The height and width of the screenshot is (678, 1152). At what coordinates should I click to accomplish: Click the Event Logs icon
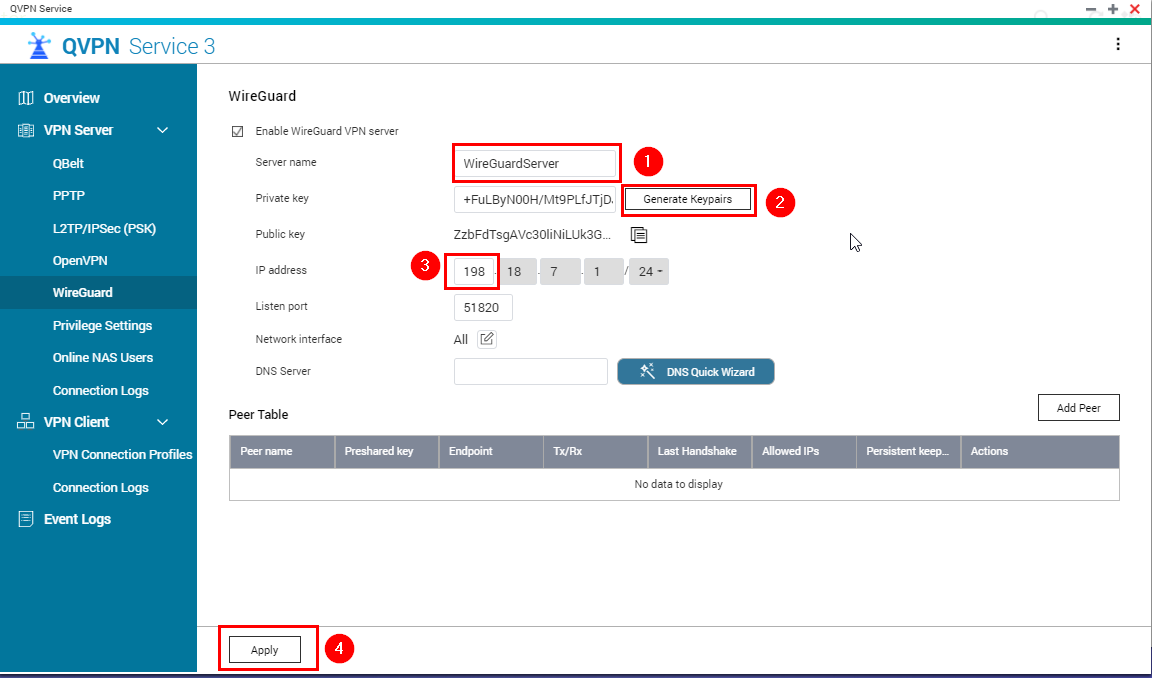point(26,519)
